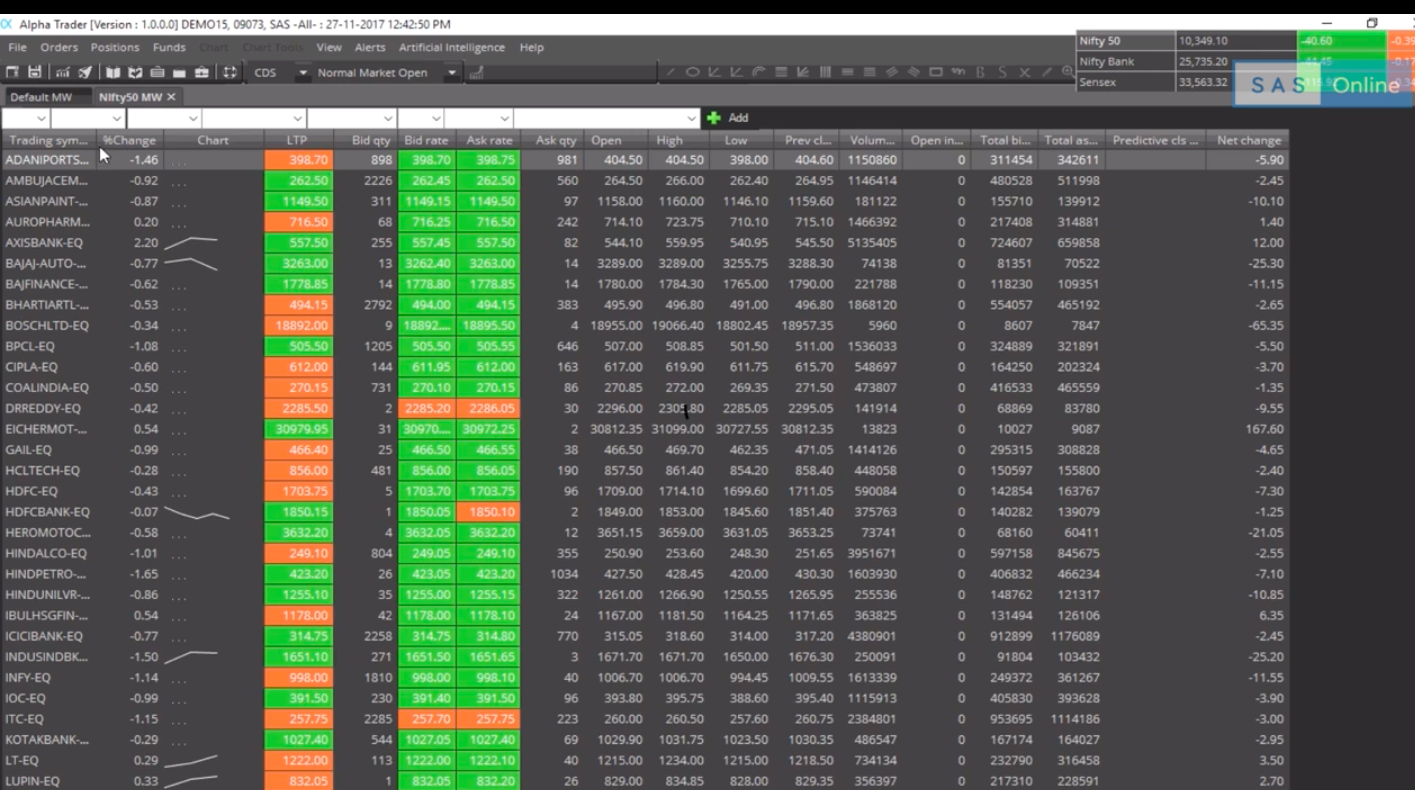
Task: Click the chart icon after Normal Market Open
Action: coord(477,73)
